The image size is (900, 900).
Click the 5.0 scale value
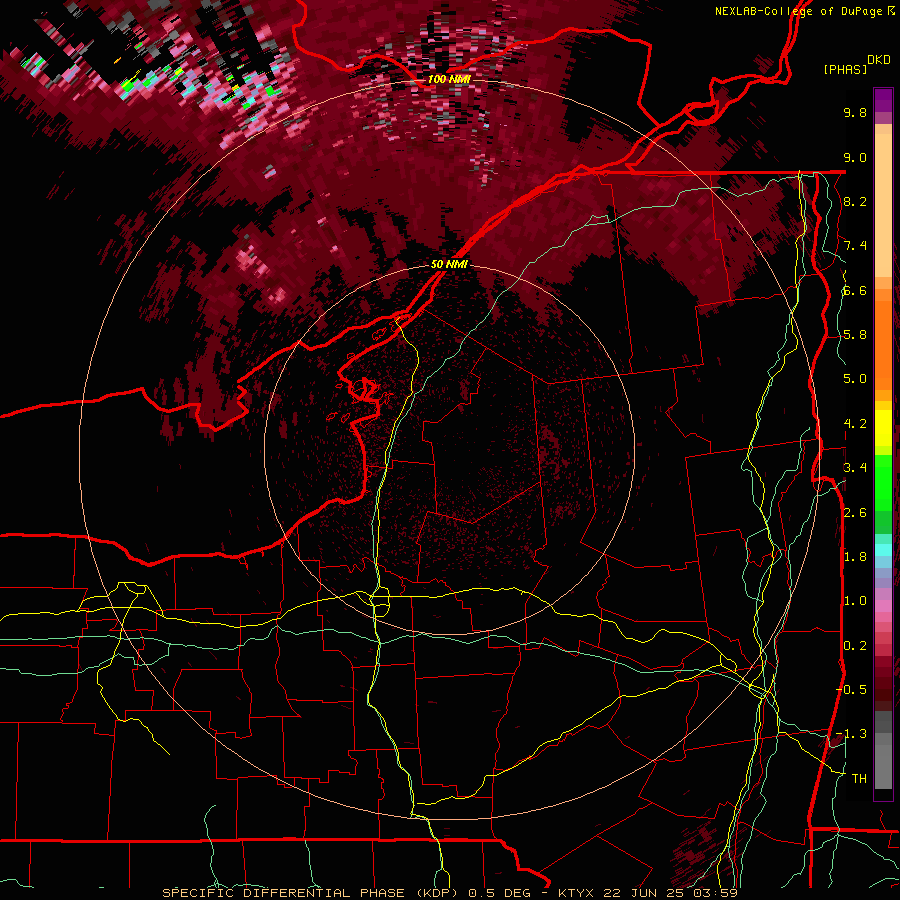pyautogui.click(x=855, y=379)
